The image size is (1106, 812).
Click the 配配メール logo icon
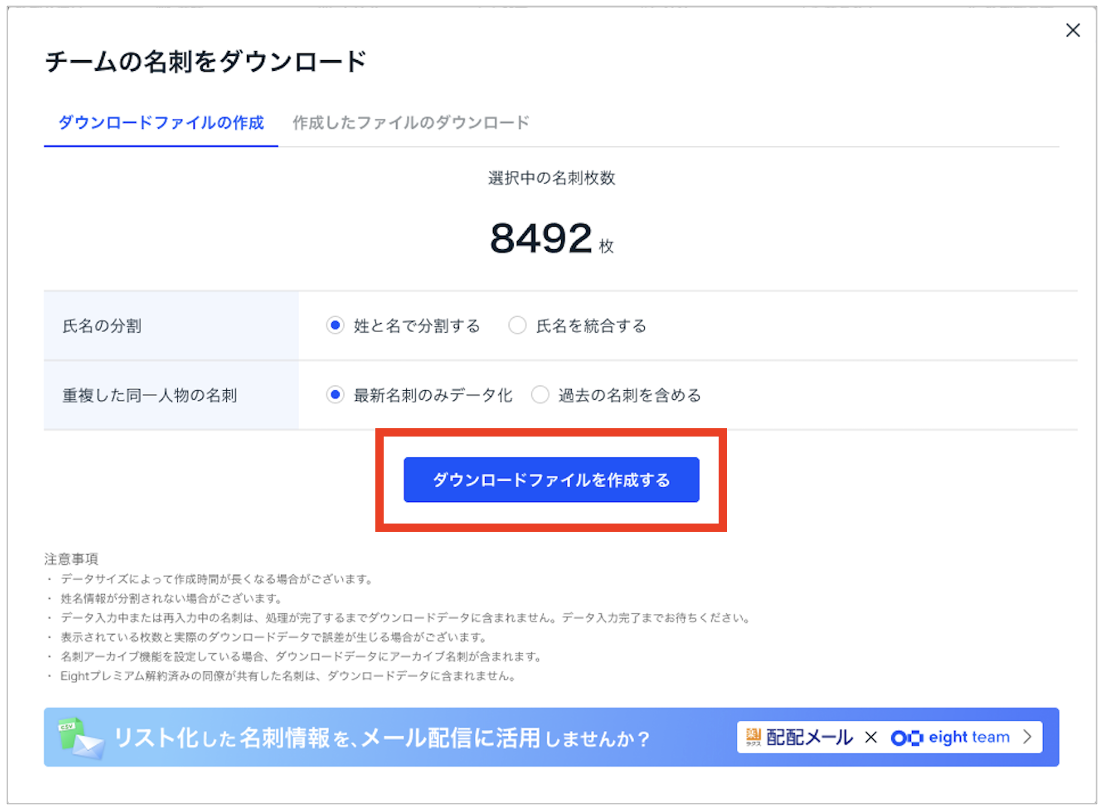click(754, 737)
